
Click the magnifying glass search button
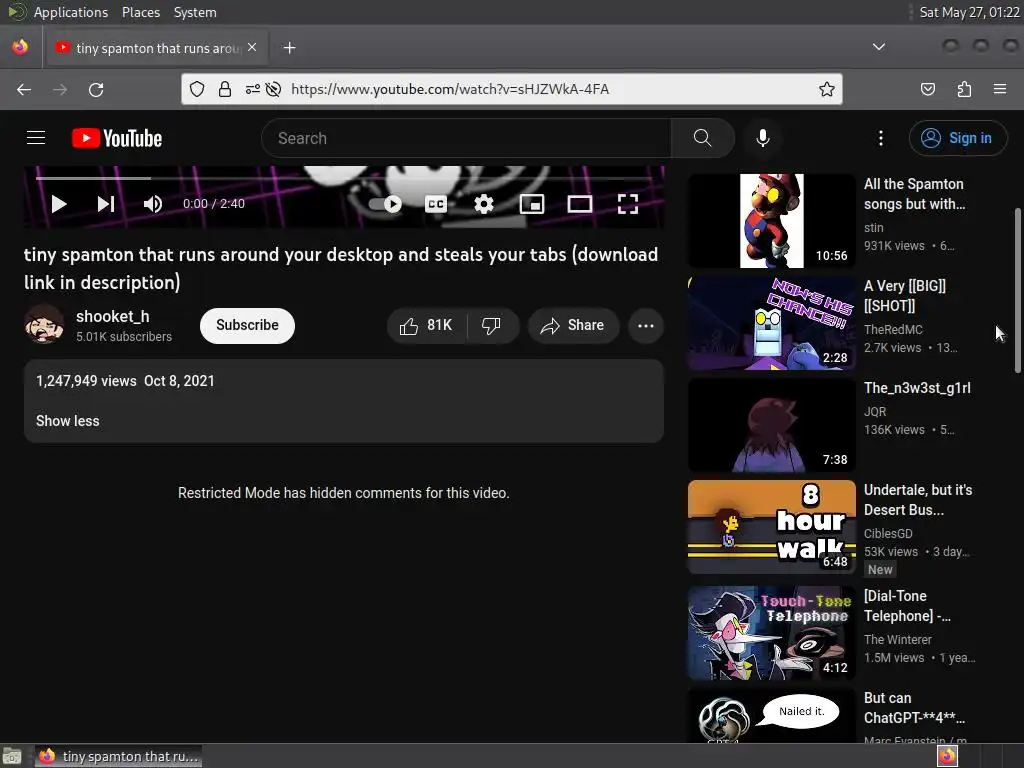(x=703, y=138)
